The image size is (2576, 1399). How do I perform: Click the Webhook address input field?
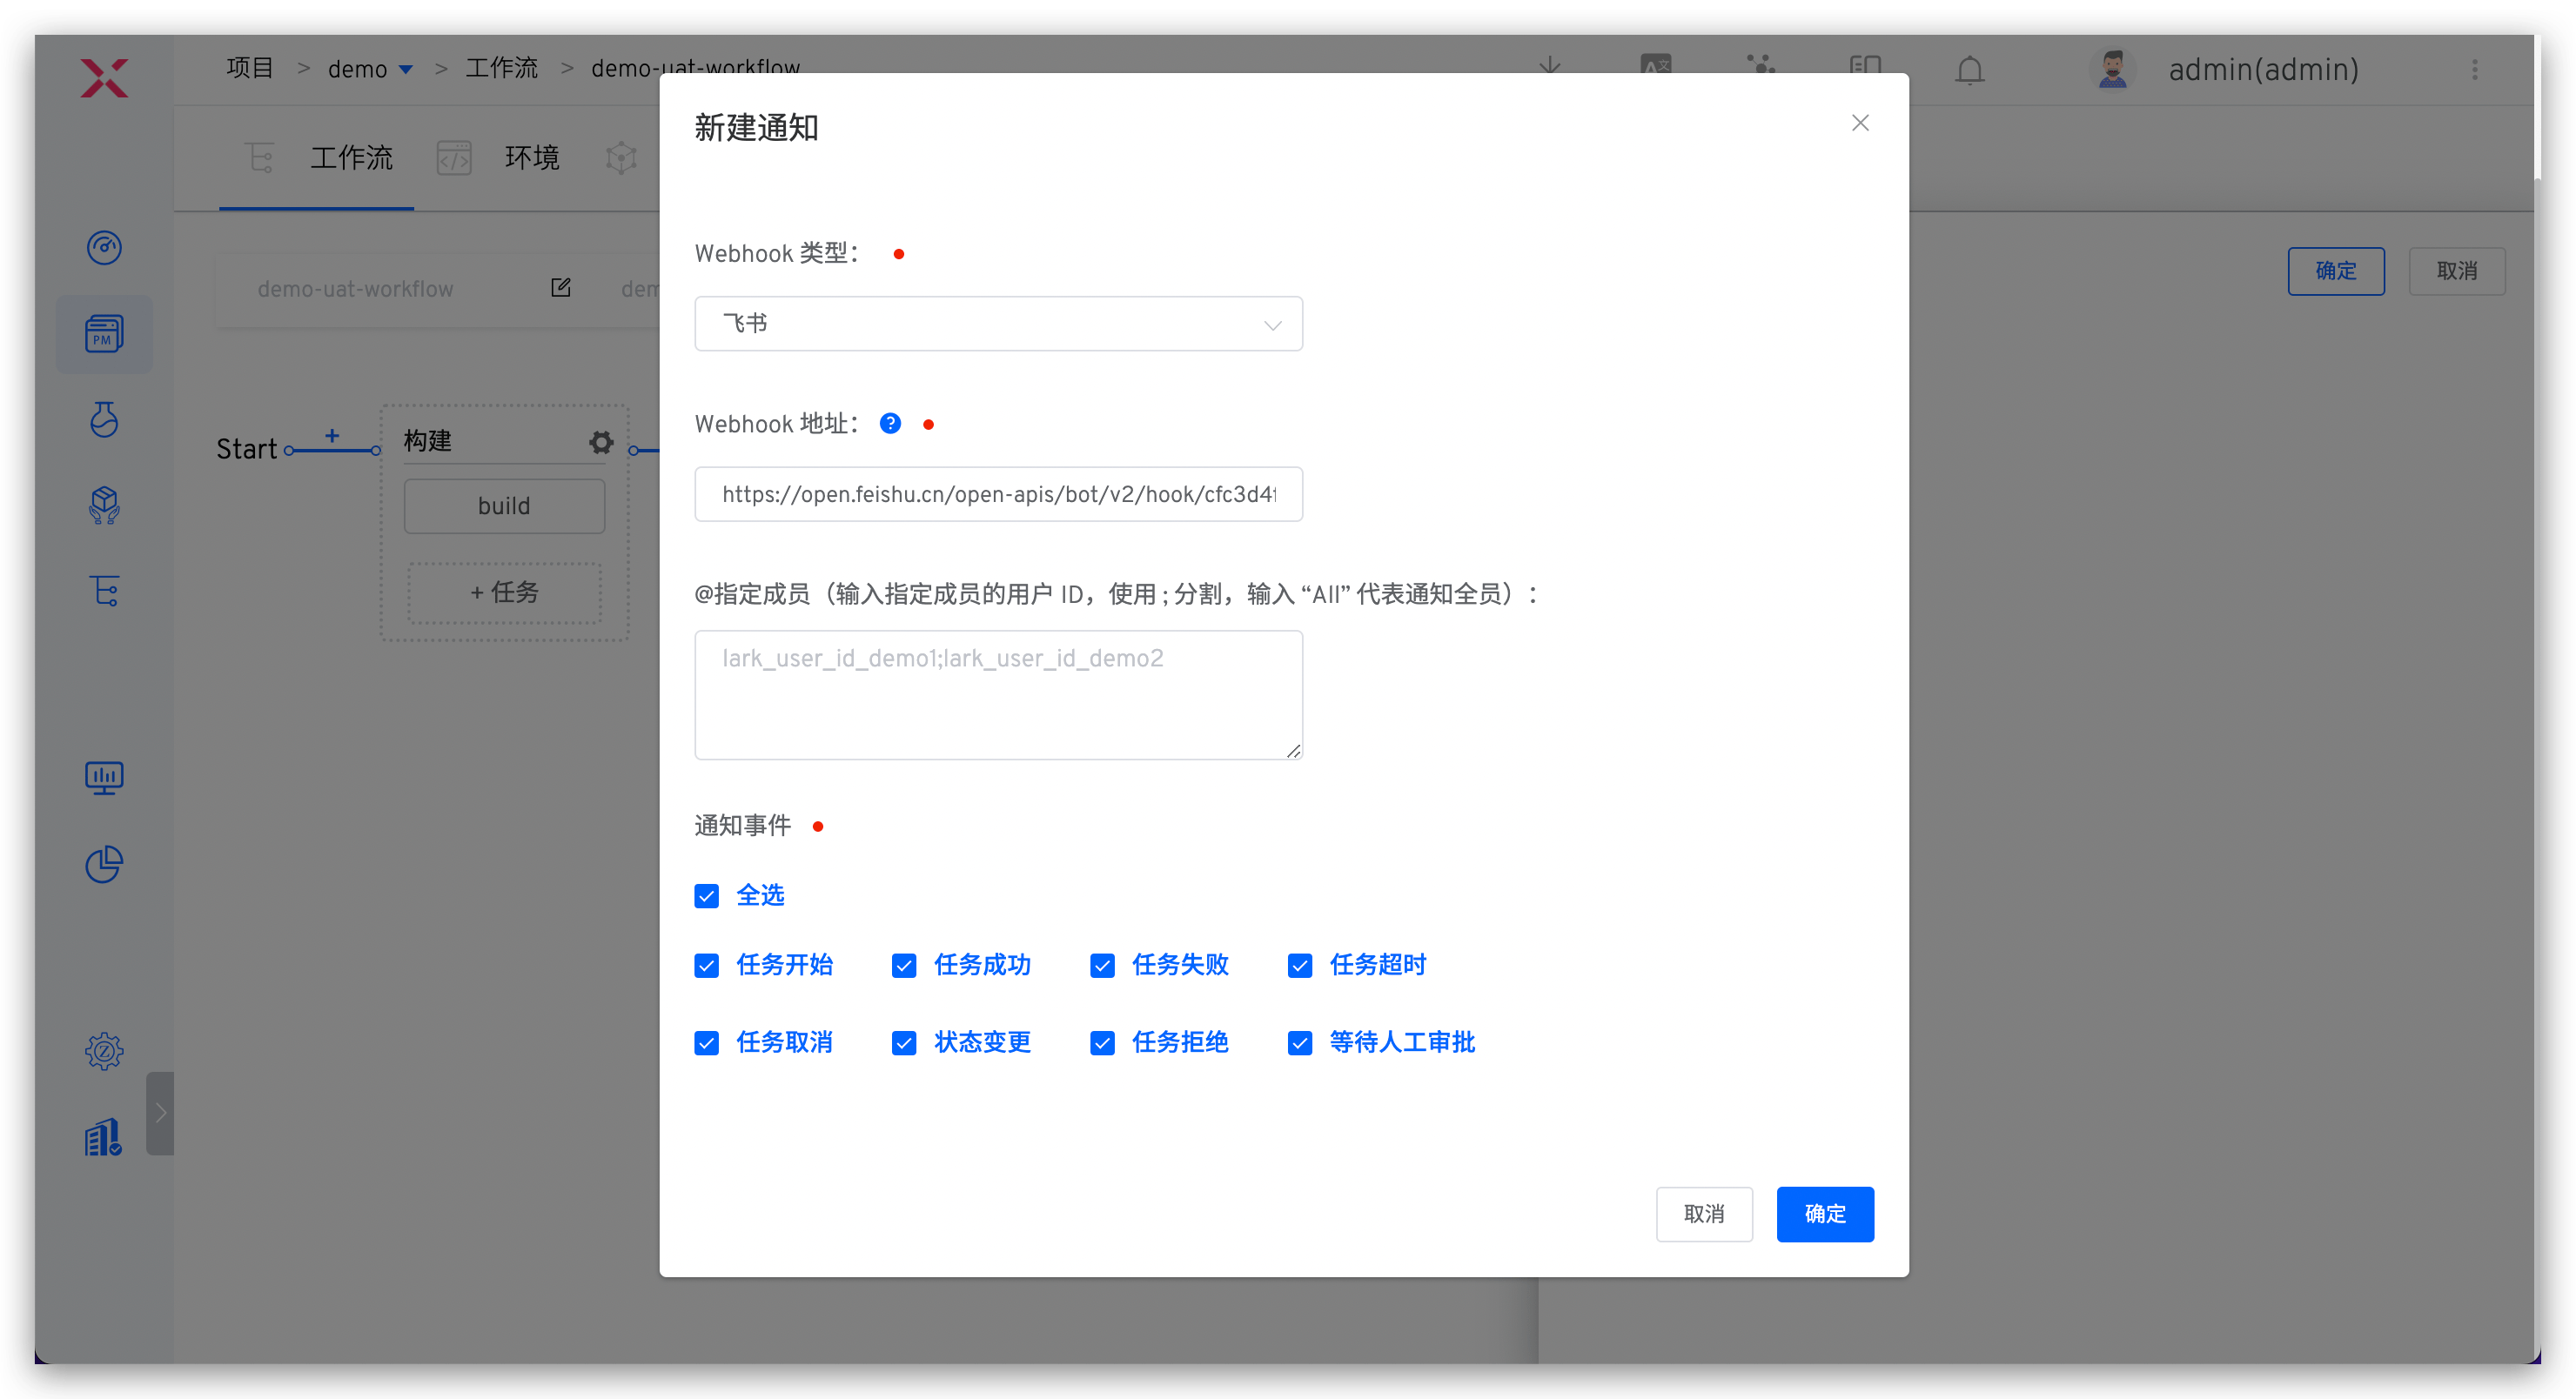(998, 494)
